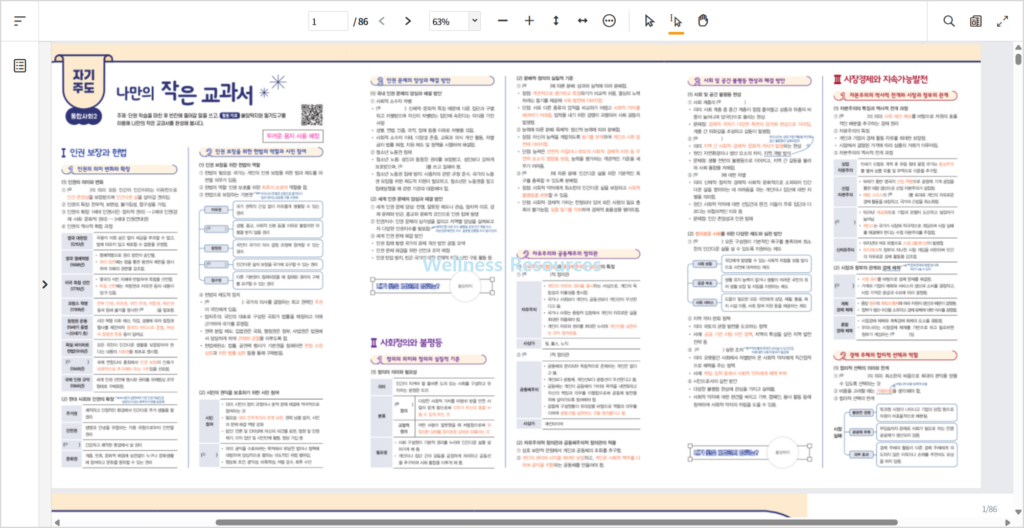Open more options ellipsis button
Image resolution: width=1024 pixels, height=528 pixels.
click(609, 21)
